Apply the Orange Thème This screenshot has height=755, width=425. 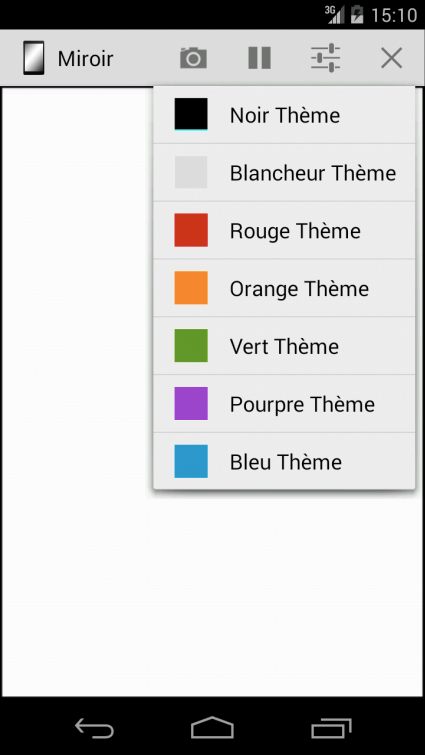click(284, 288)
